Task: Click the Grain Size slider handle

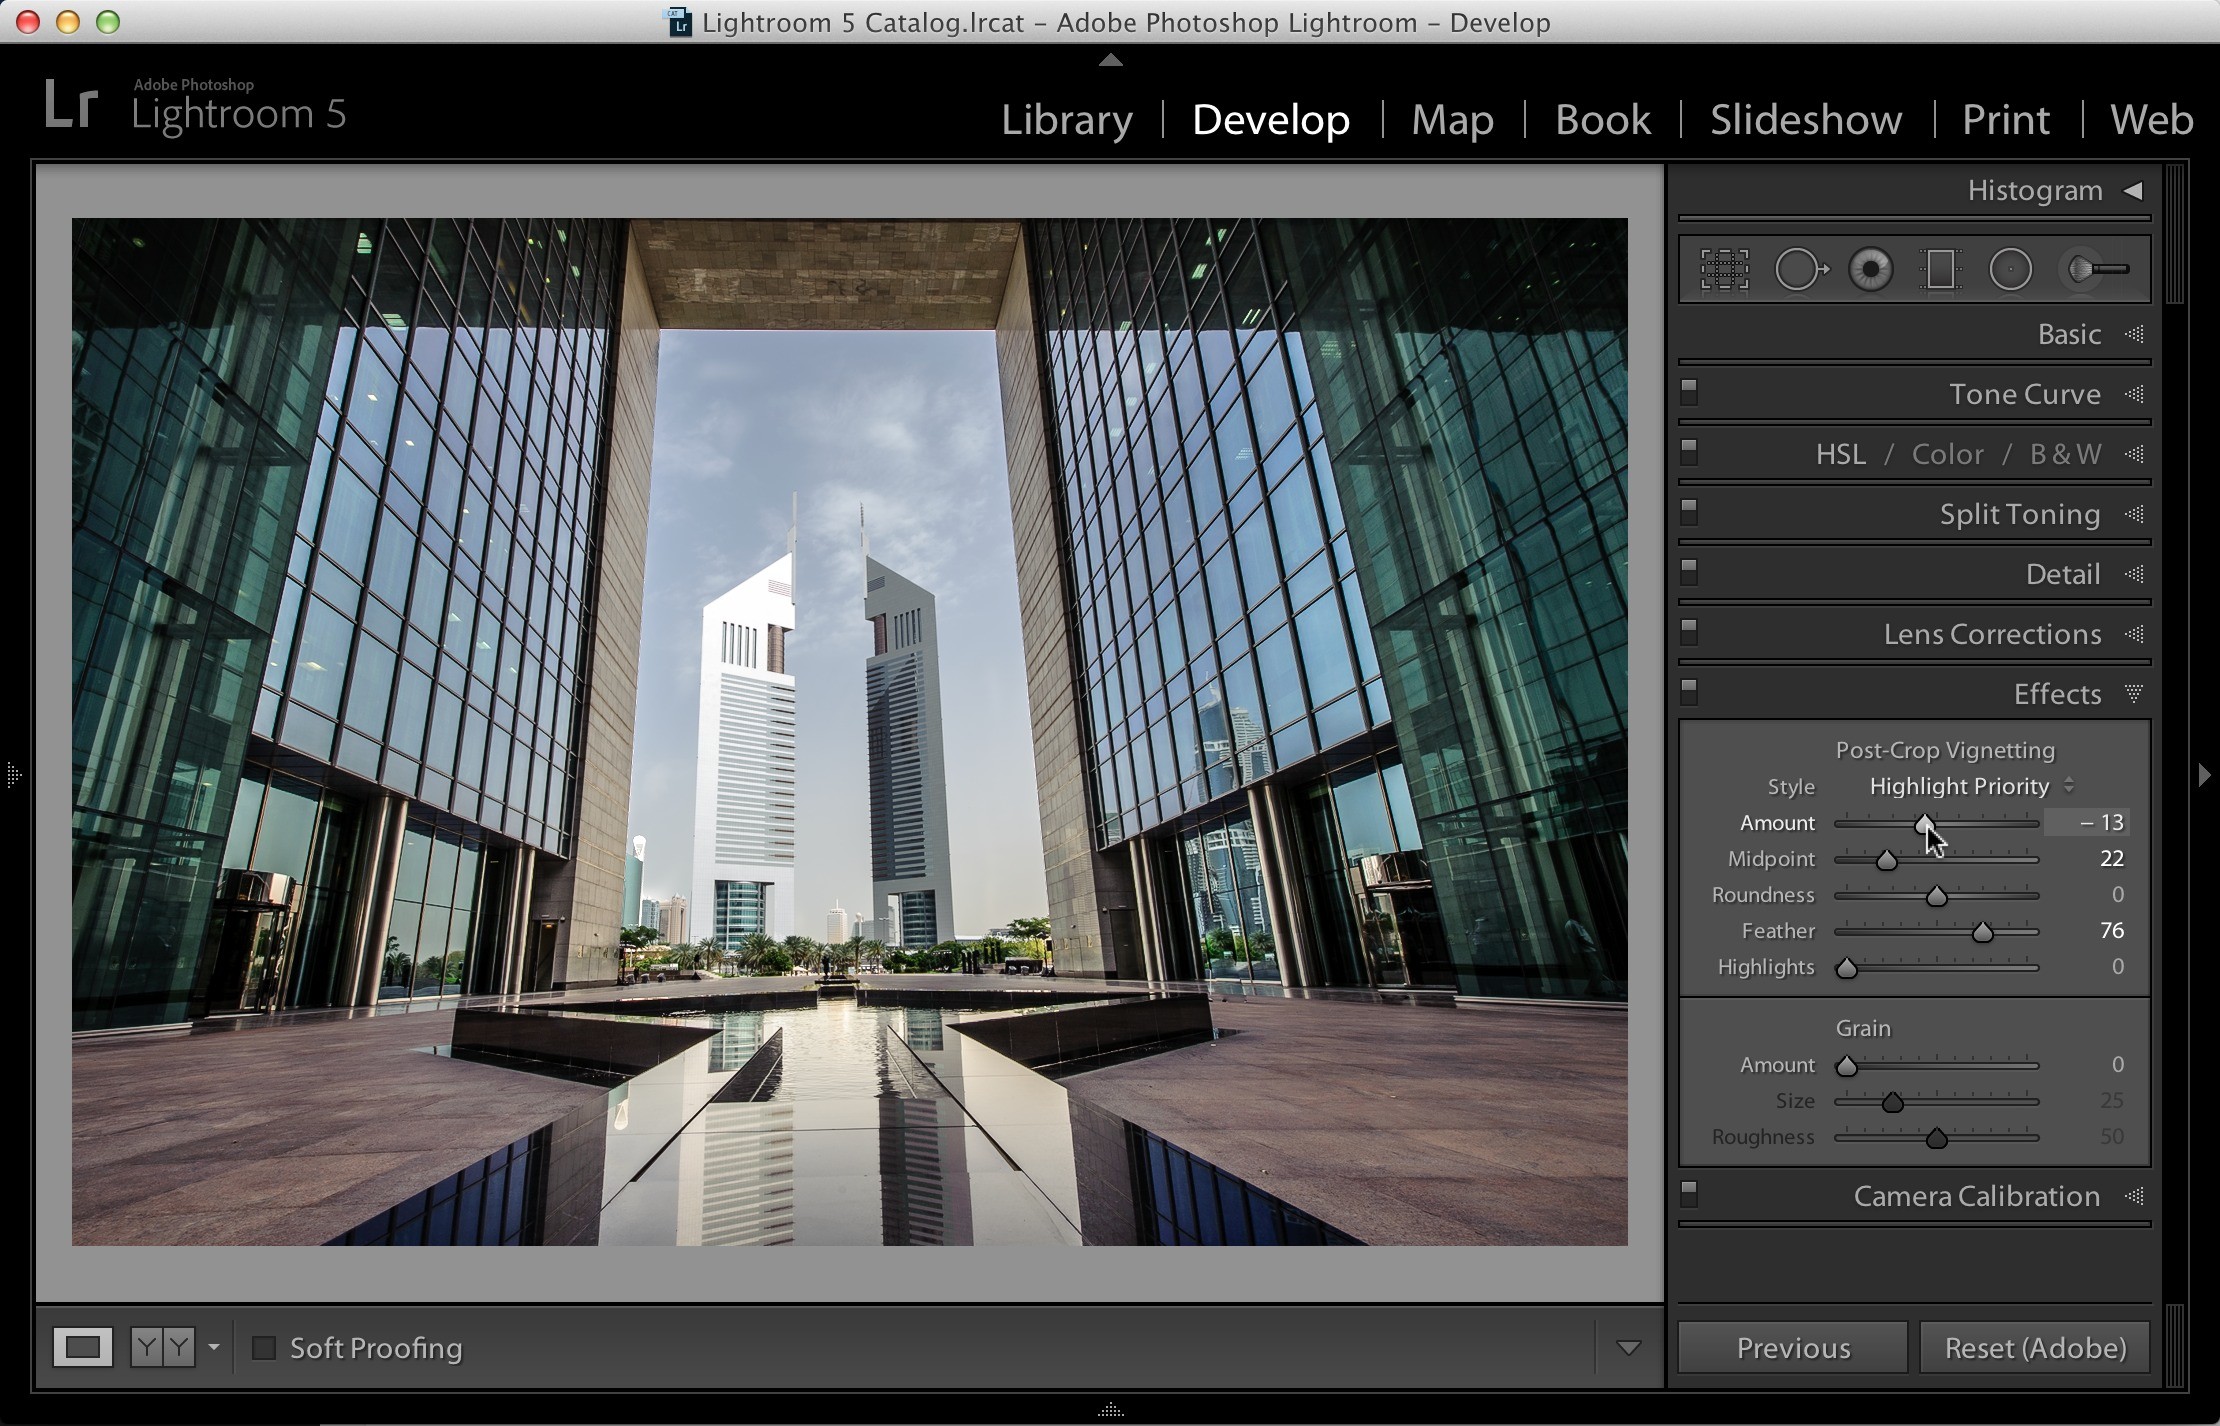Action: tap(1892, 1102)
